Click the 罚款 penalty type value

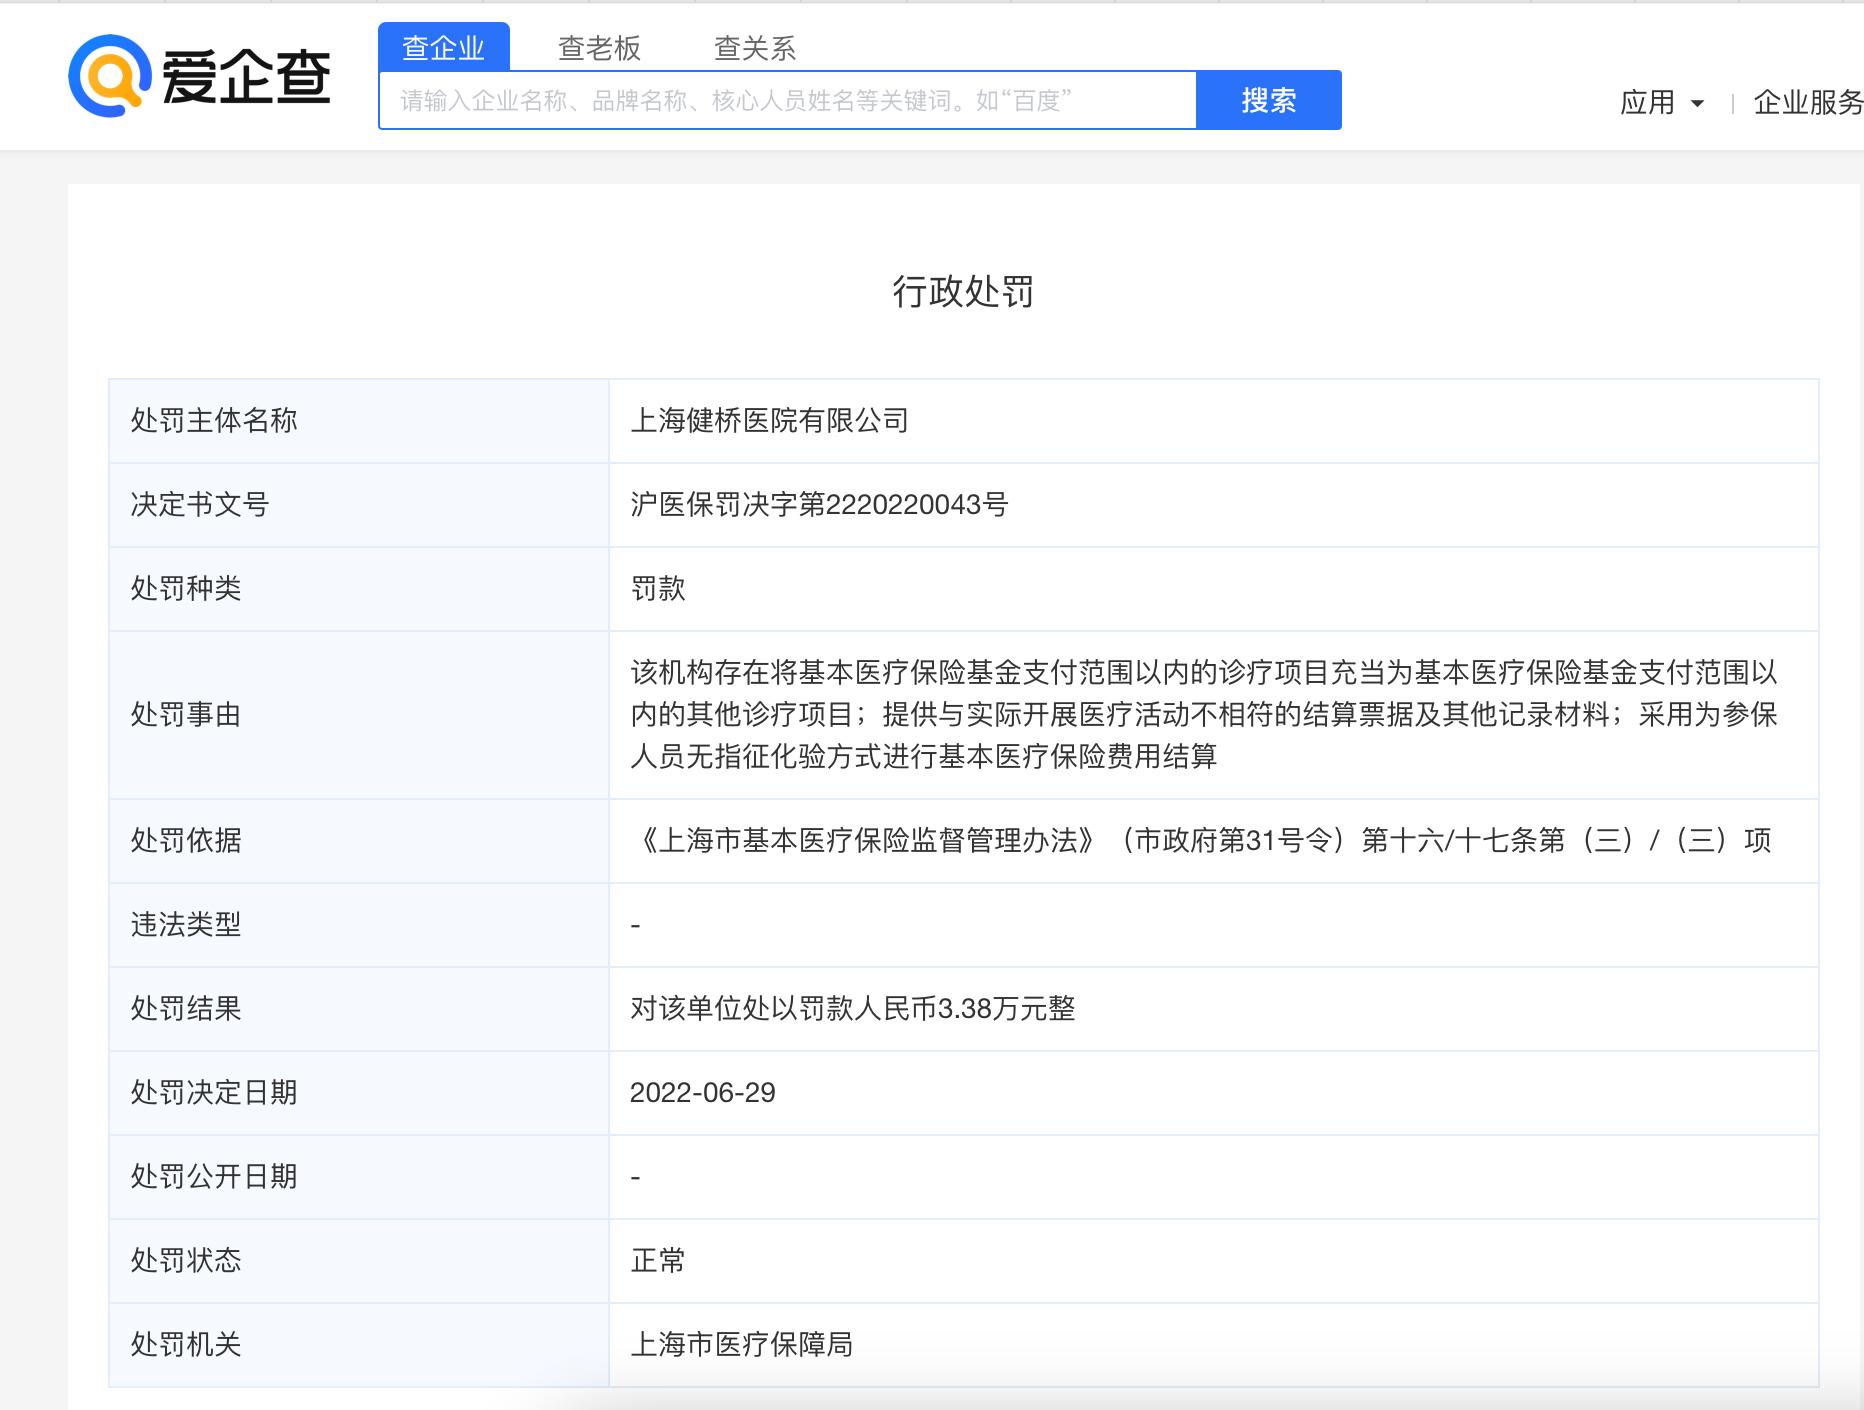[658, 589]
